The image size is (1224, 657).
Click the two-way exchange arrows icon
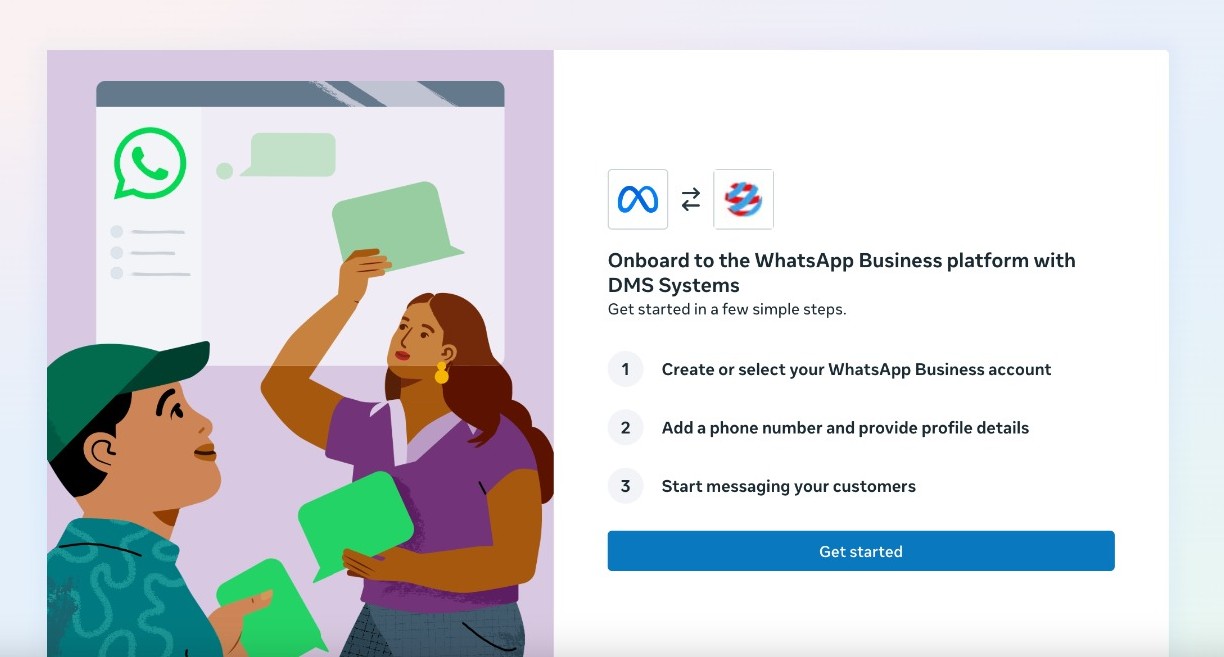tap(691, 200)
